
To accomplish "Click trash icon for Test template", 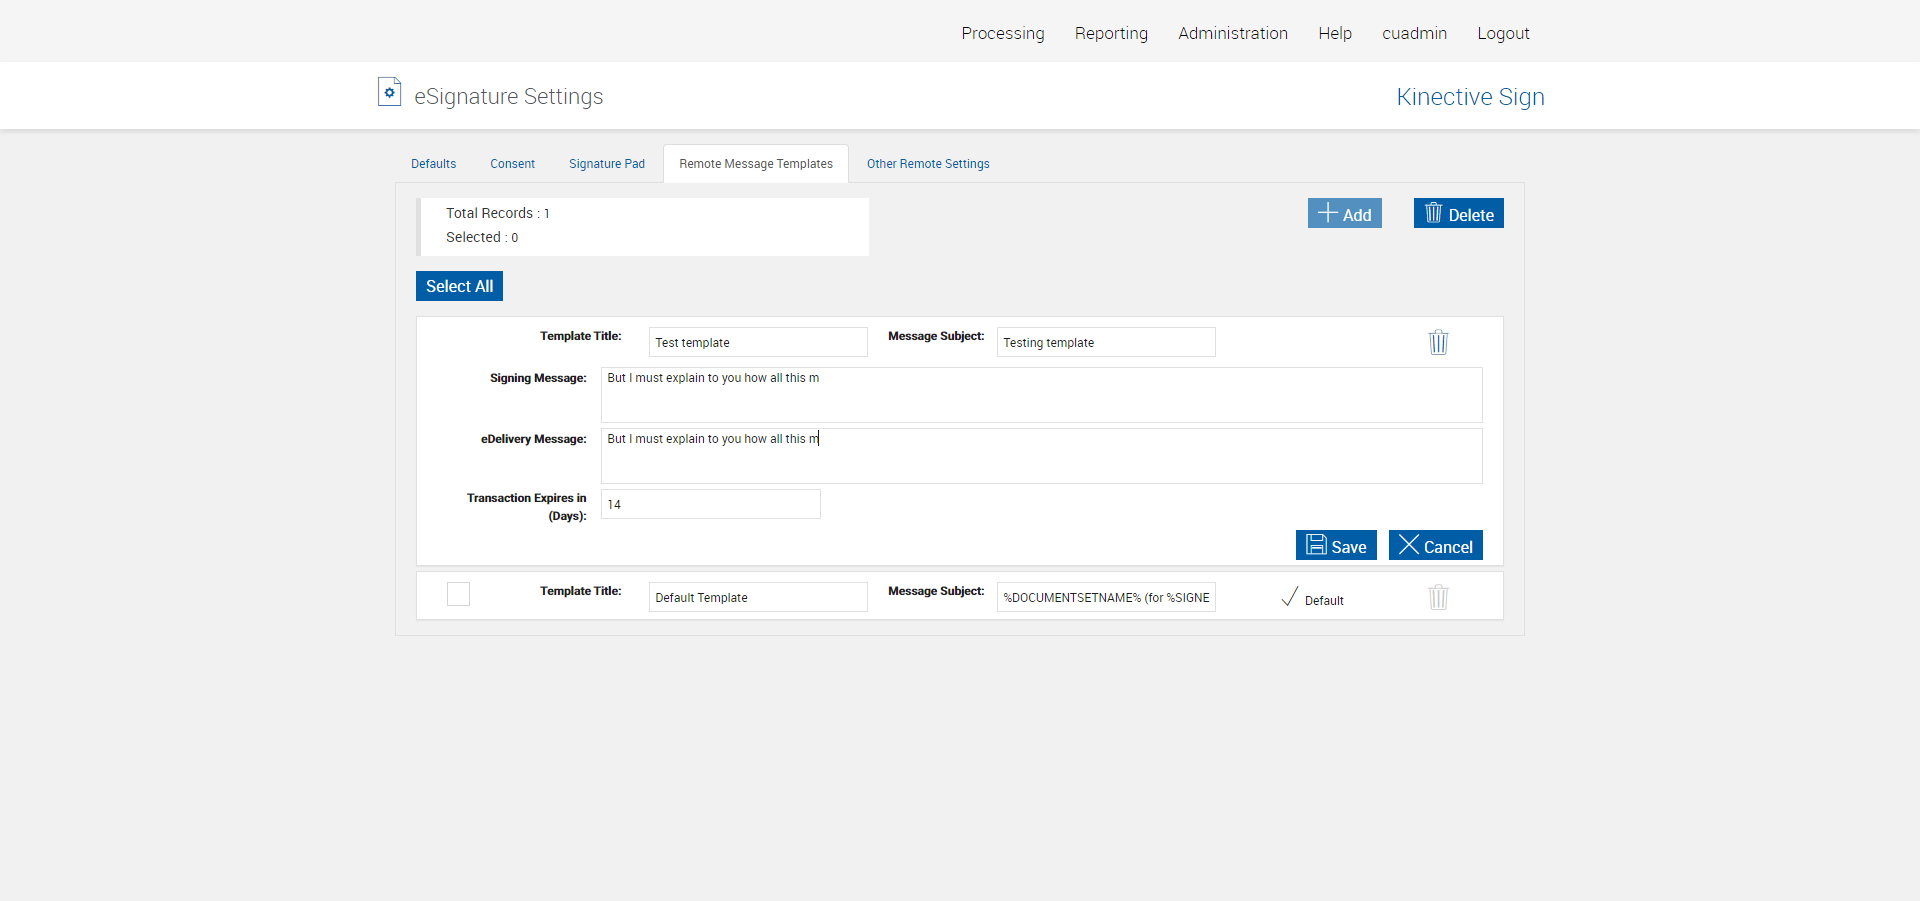I will coord(1438,342).
